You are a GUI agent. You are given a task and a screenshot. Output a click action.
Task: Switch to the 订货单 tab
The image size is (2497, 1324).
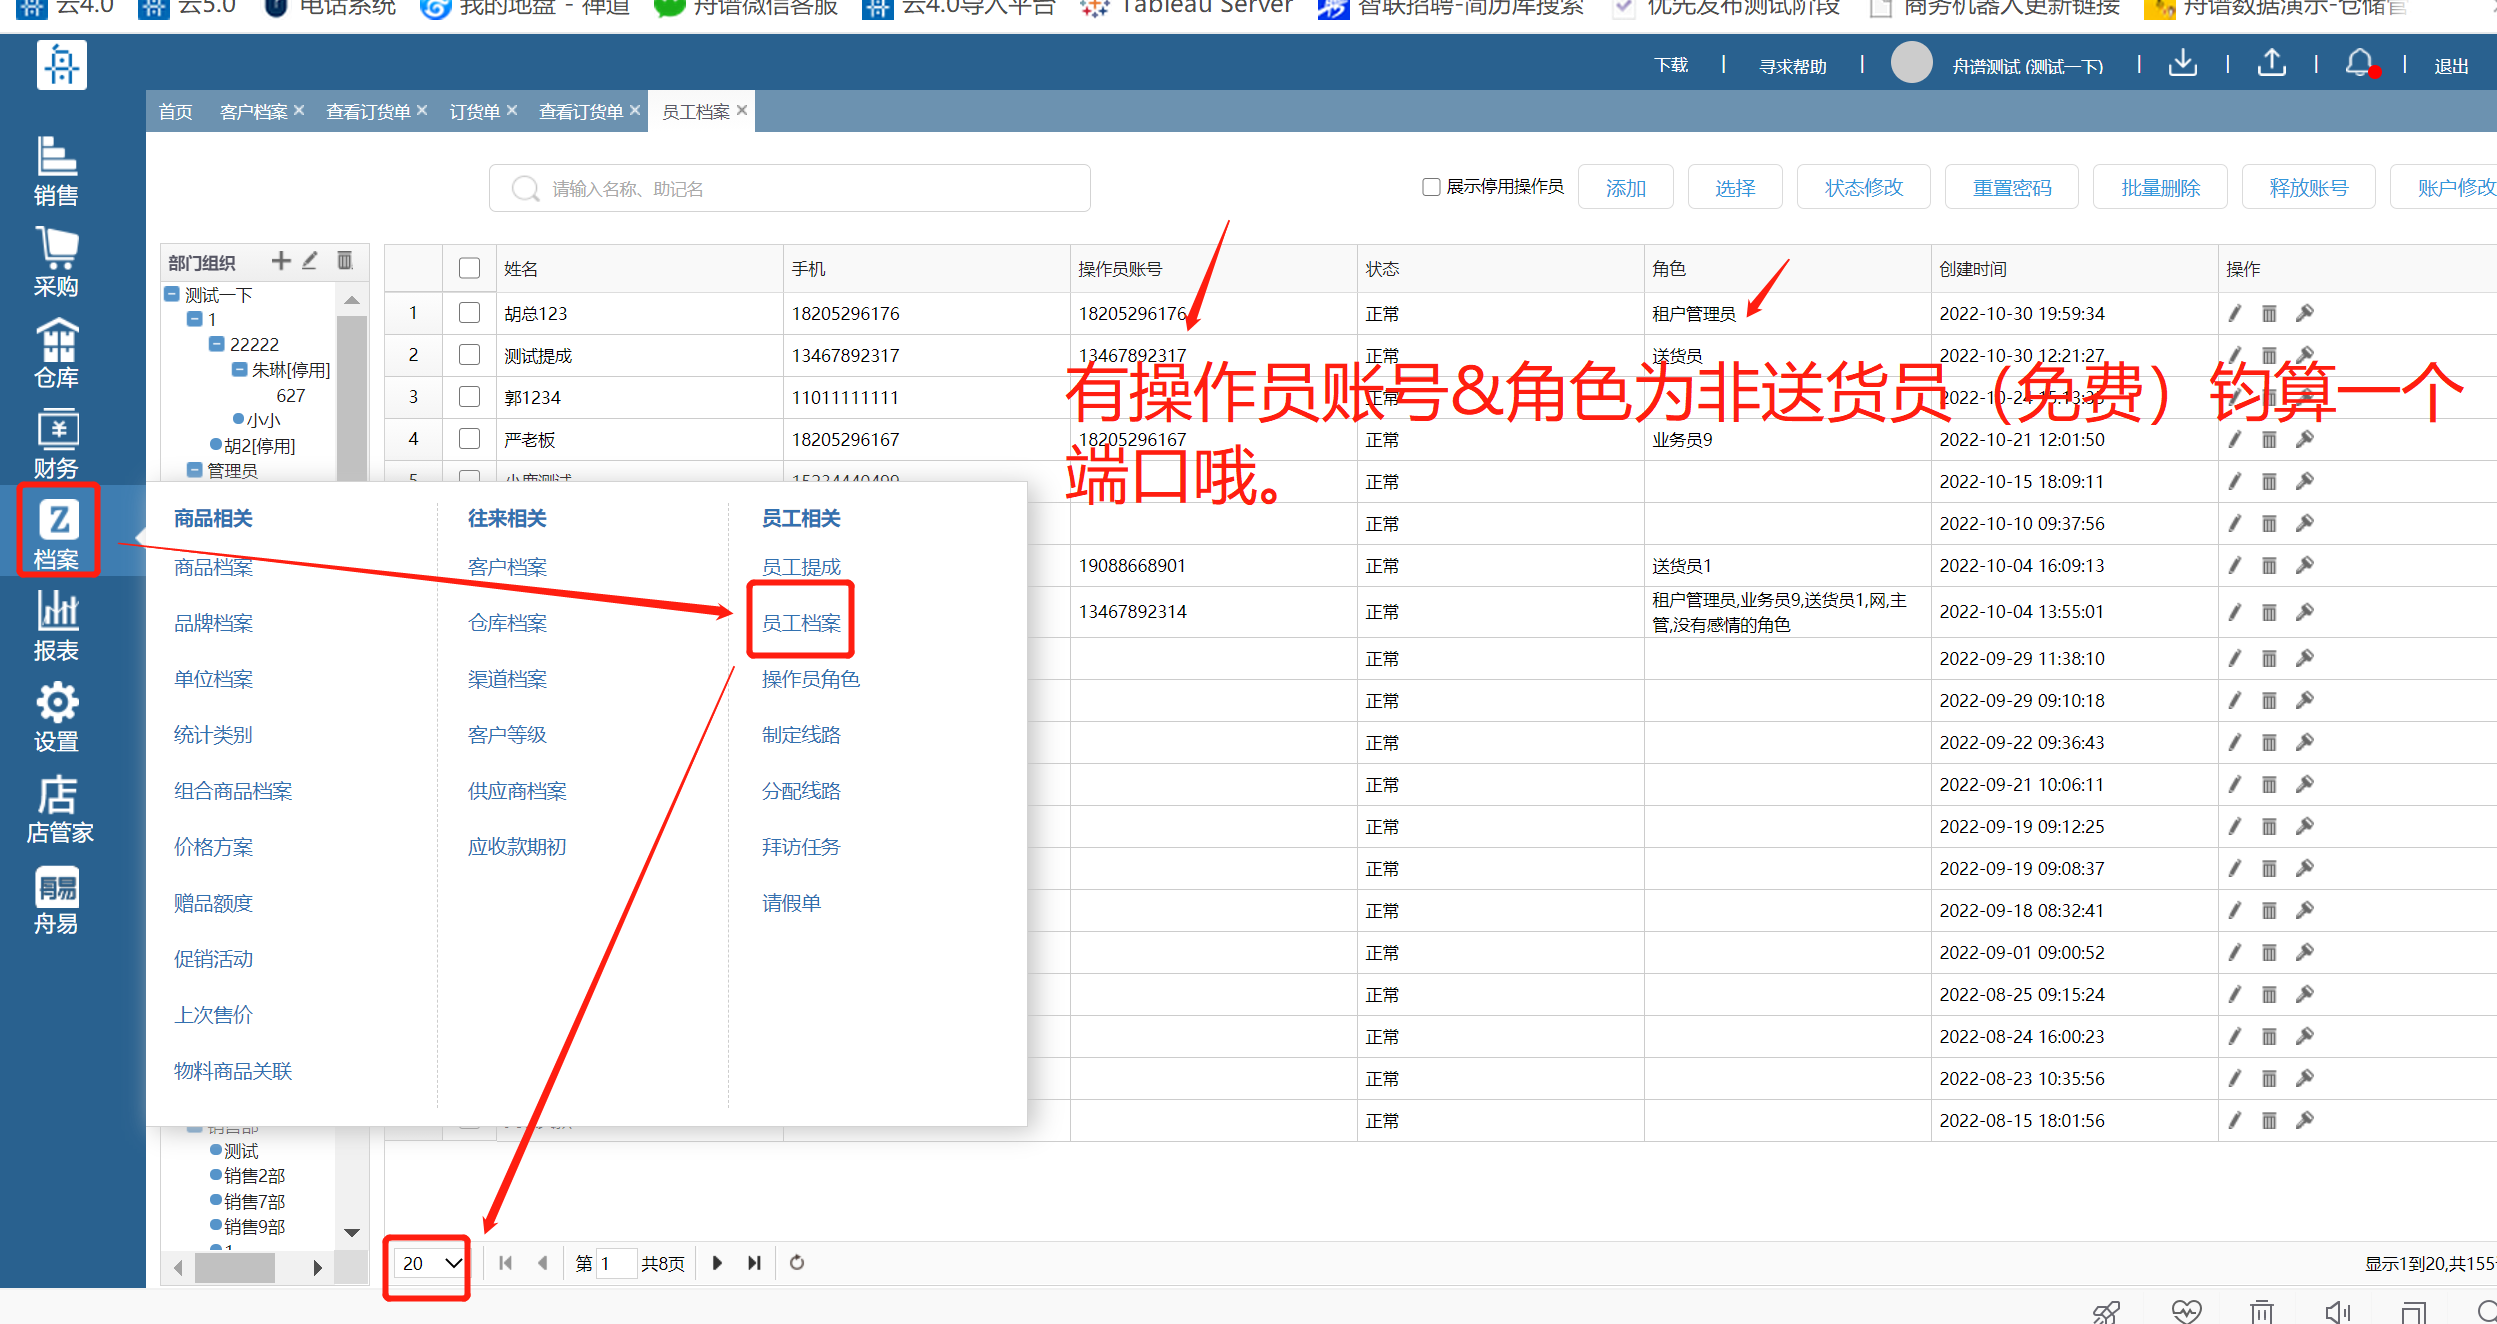point(475,111)
